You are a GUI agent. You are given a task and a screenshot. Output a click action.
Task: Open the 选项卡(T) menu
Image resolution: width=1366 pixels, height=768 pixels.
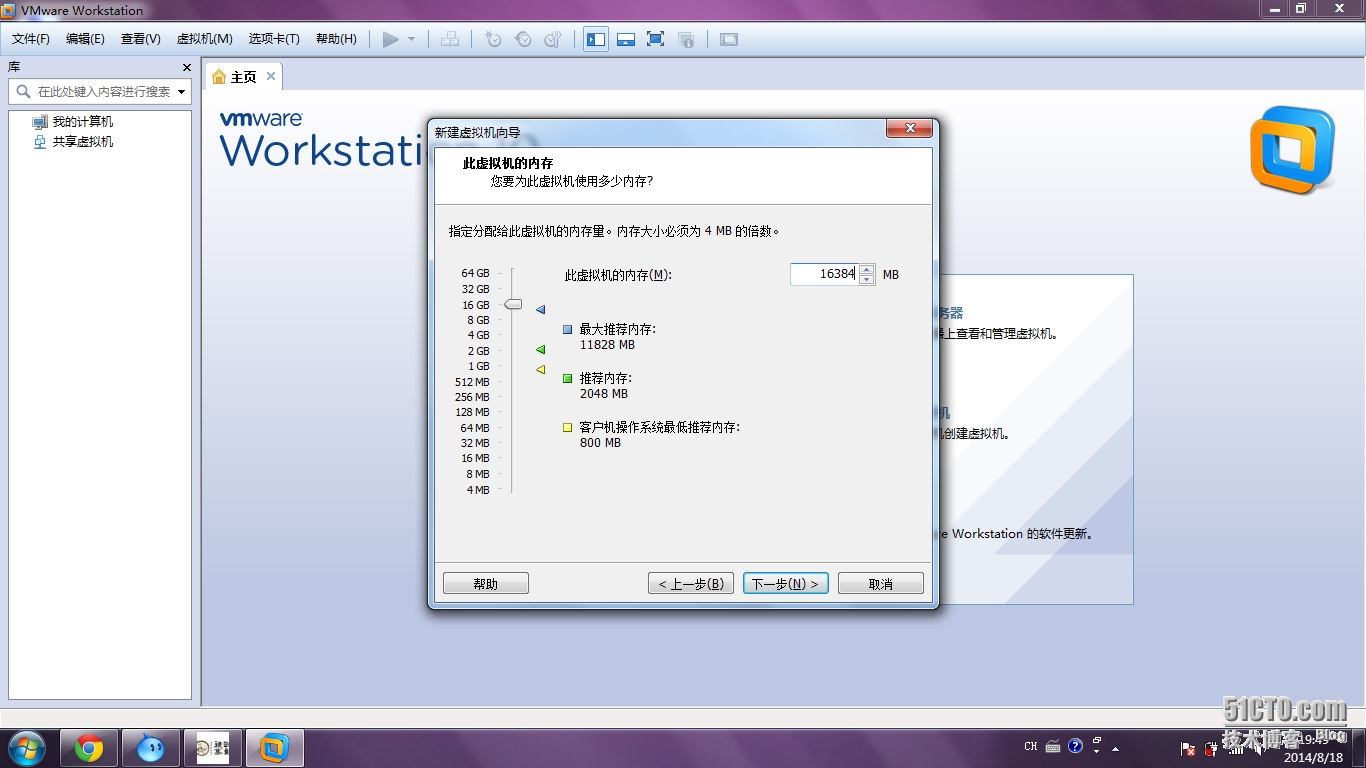tap(274, 39)
